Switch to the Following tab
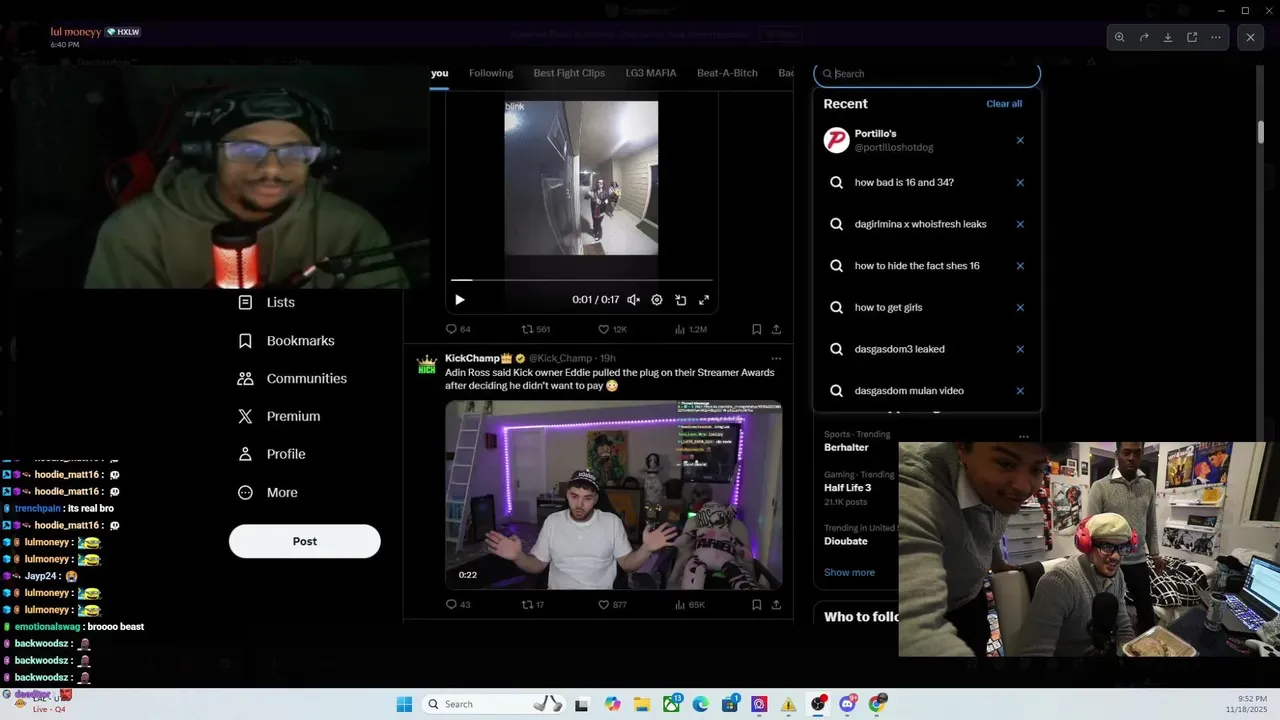The image size is (1280, 720). 491,73
